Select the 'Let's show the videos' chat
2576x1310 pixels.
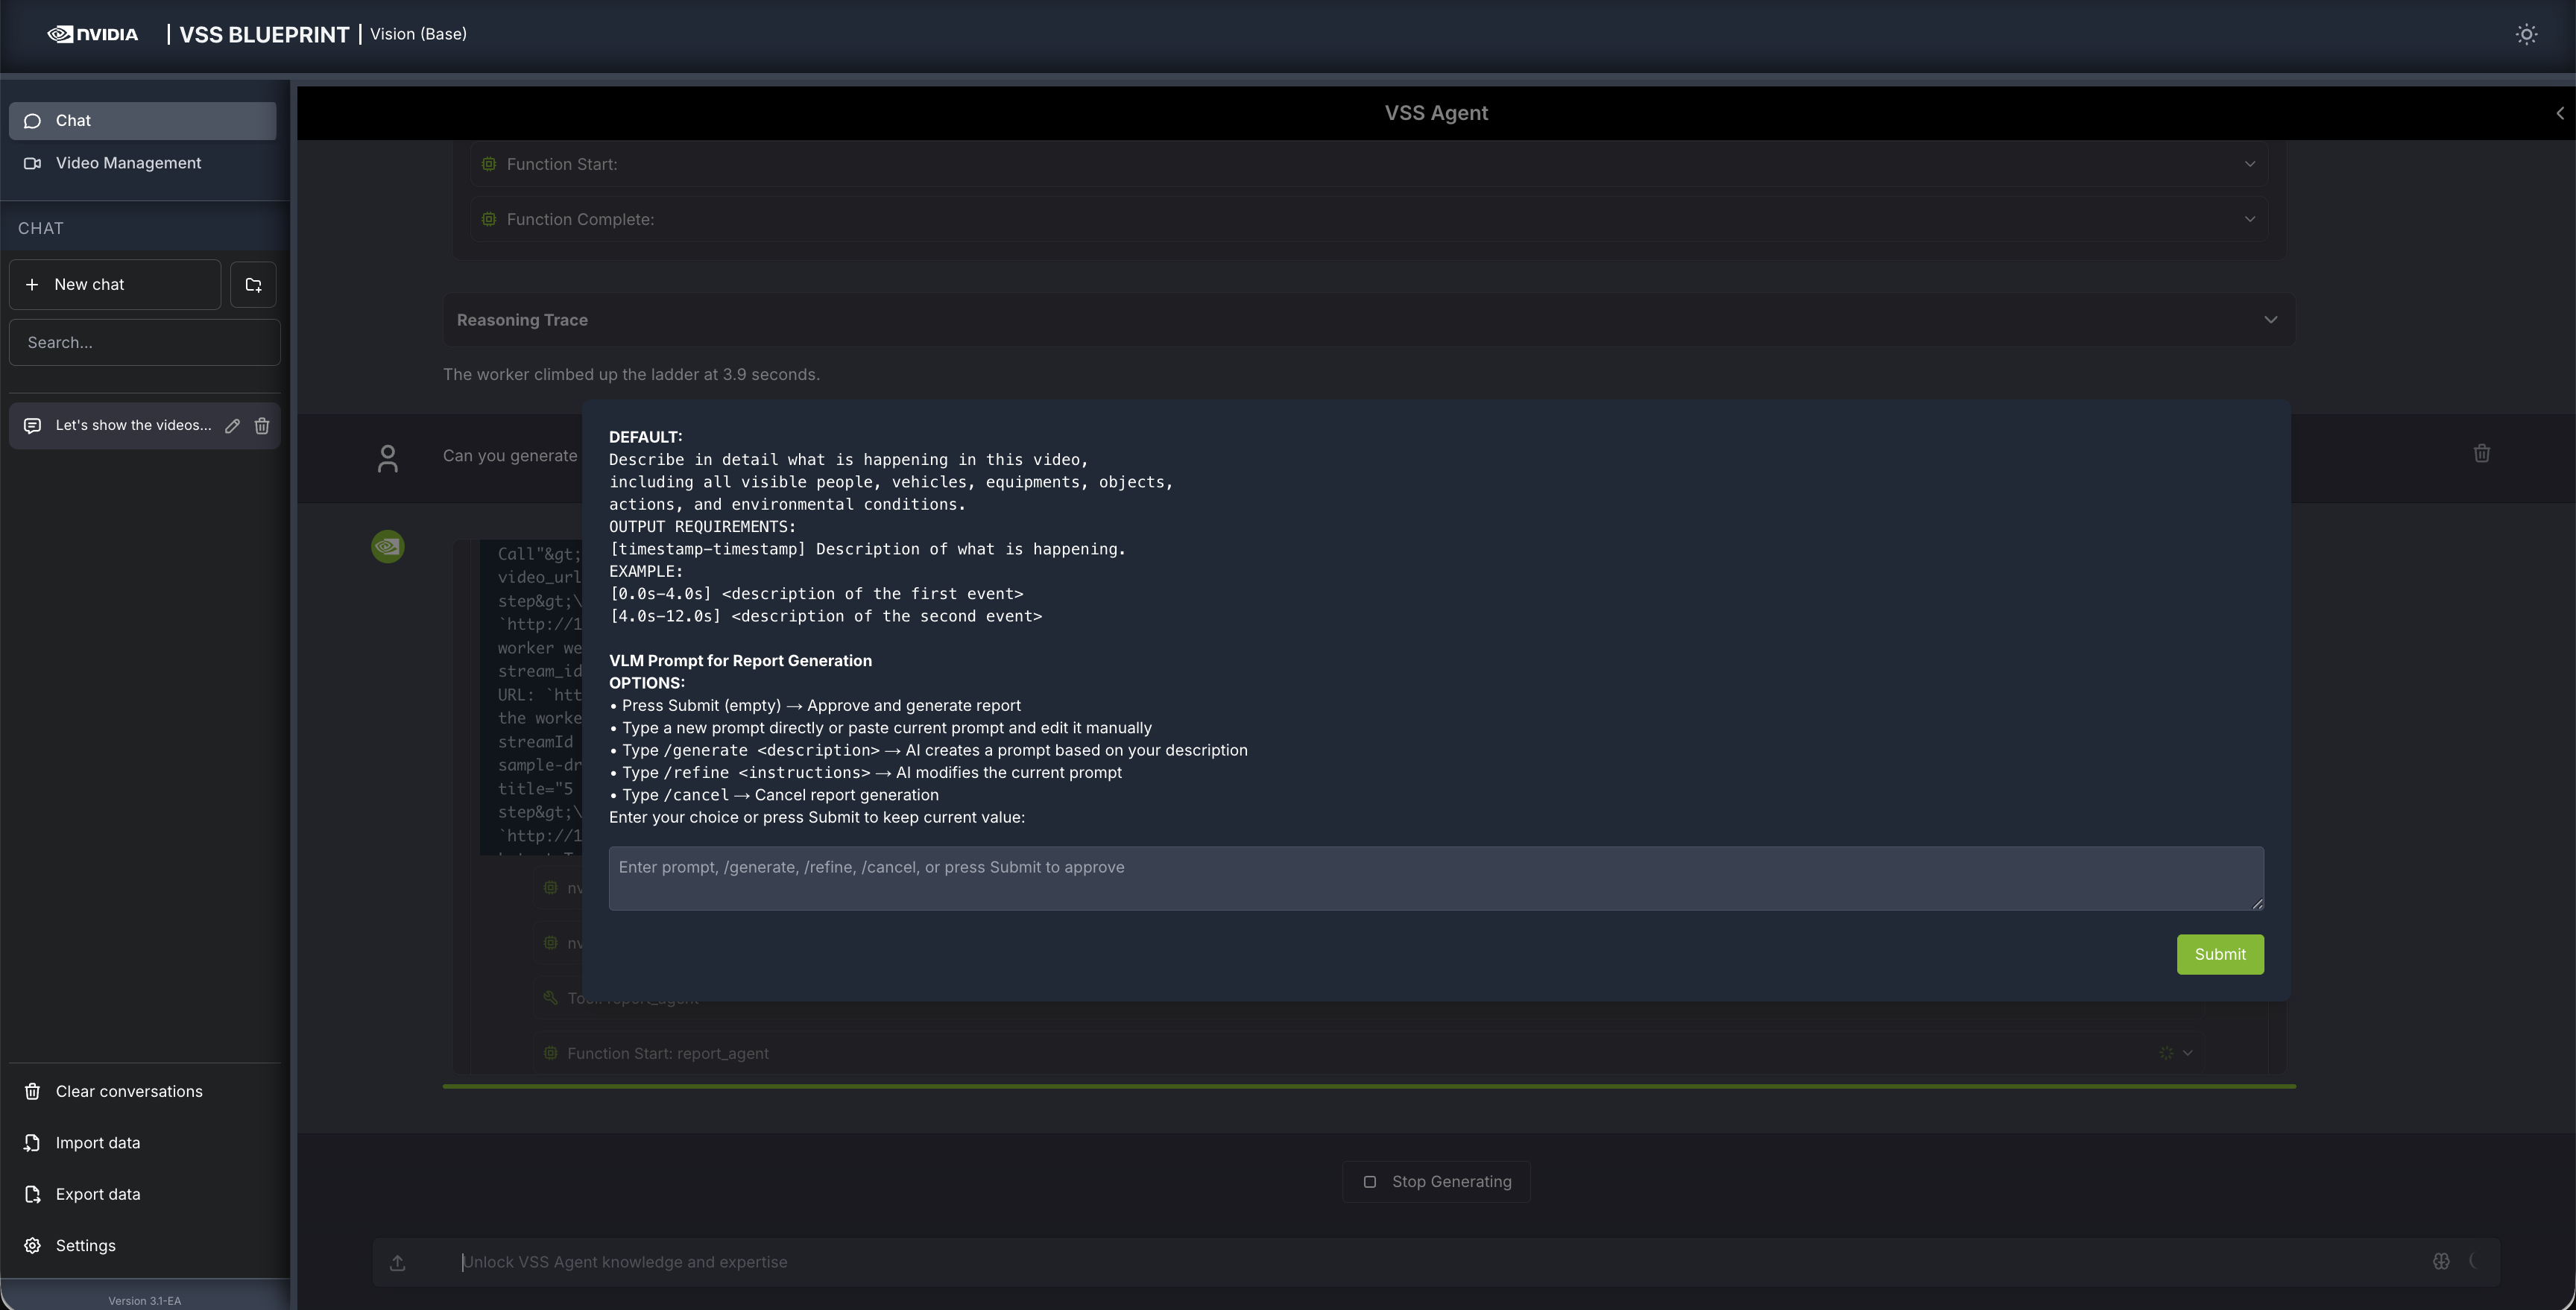click(133, 425)
